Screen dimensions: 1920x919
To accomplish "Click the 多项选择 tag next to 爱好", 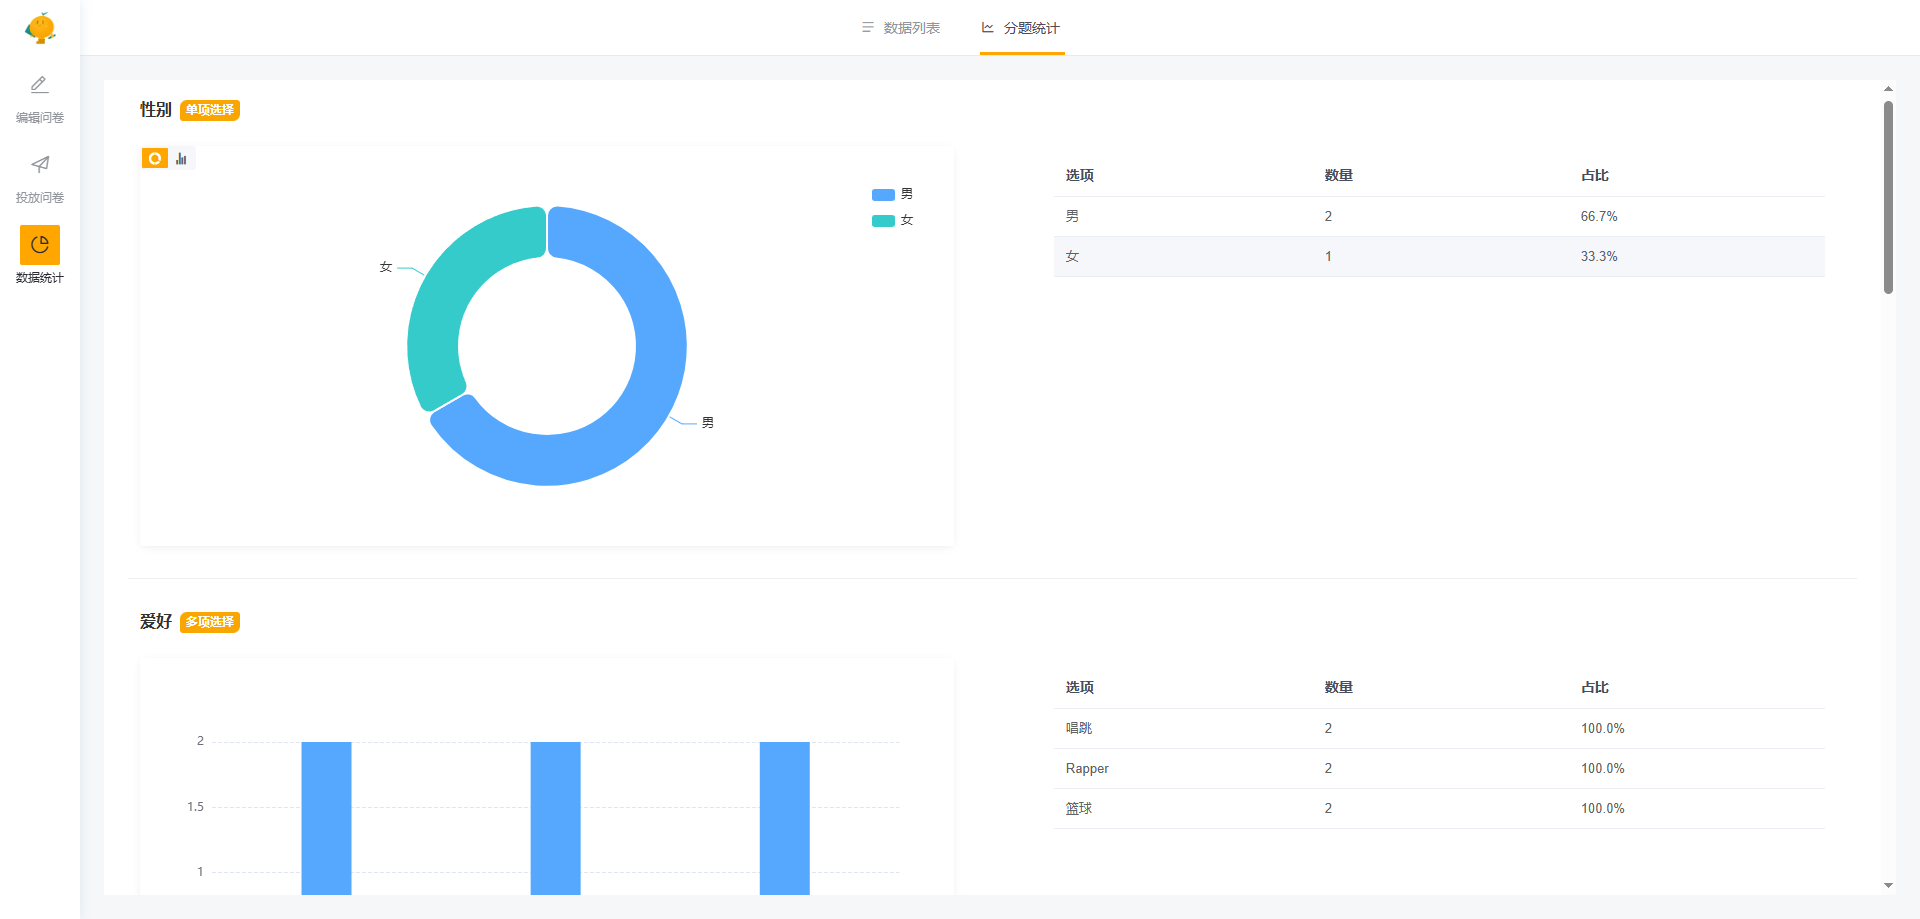I will (x=210, y=622).
